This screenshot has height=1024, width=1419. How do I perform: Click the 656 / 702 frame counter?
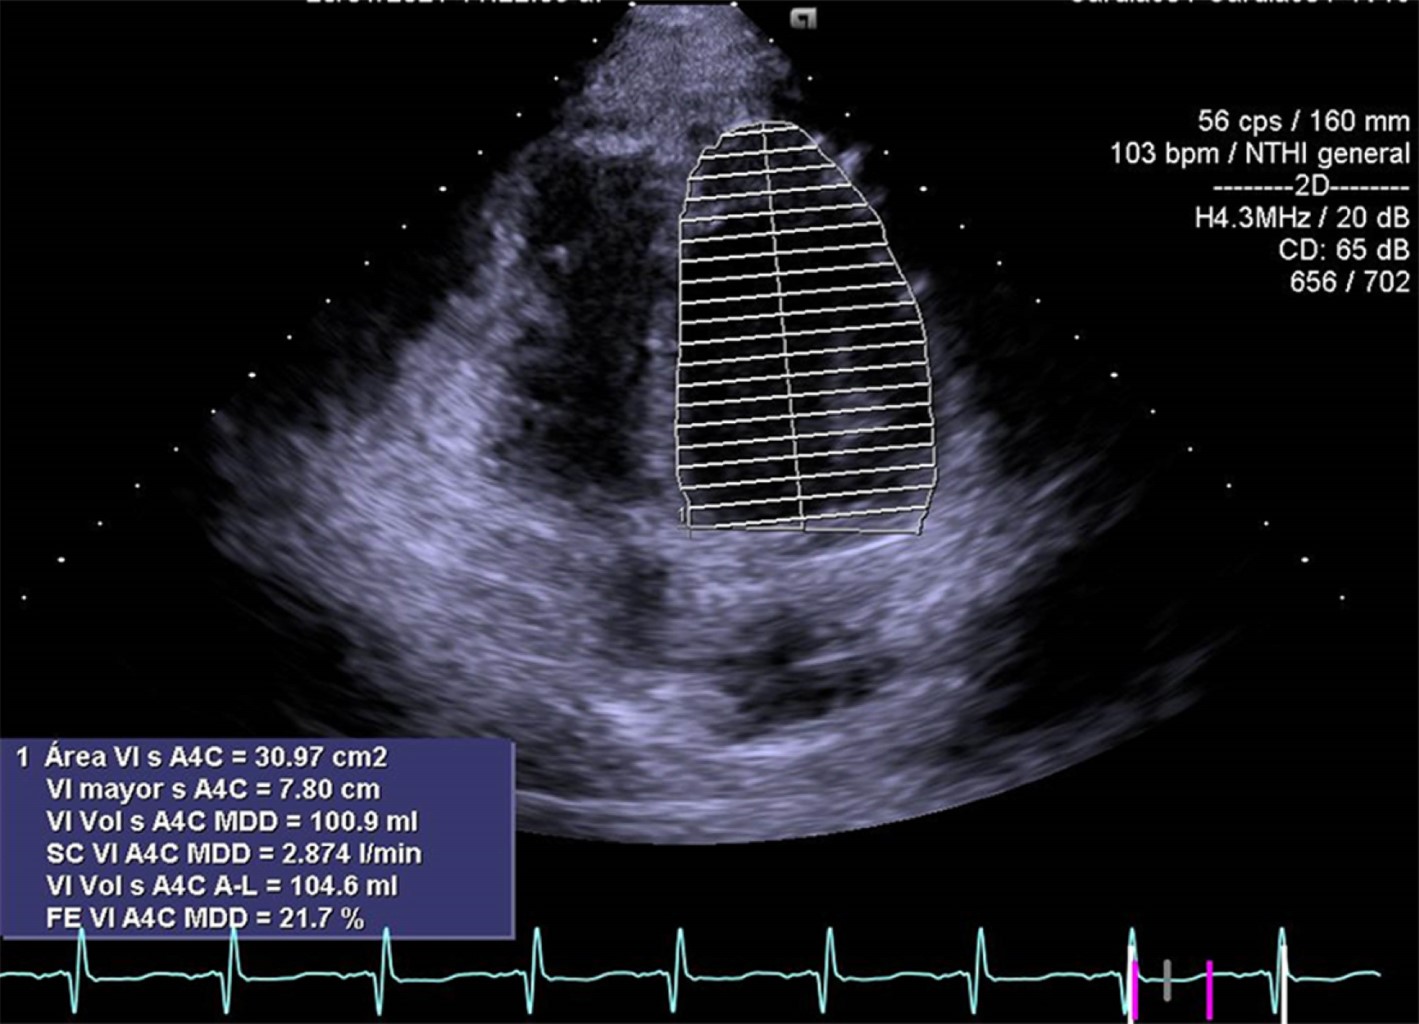[x=1349, y=282]
